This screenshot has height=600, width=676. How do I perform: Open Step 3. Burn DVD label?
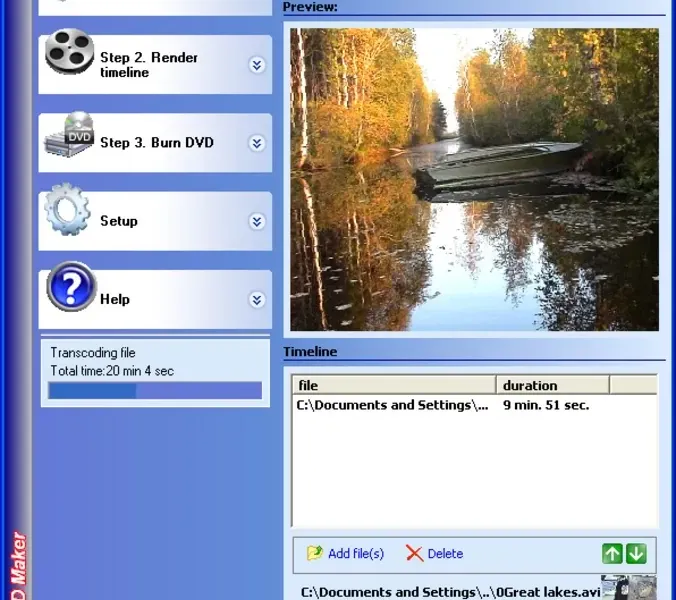(x=157, y=143)
